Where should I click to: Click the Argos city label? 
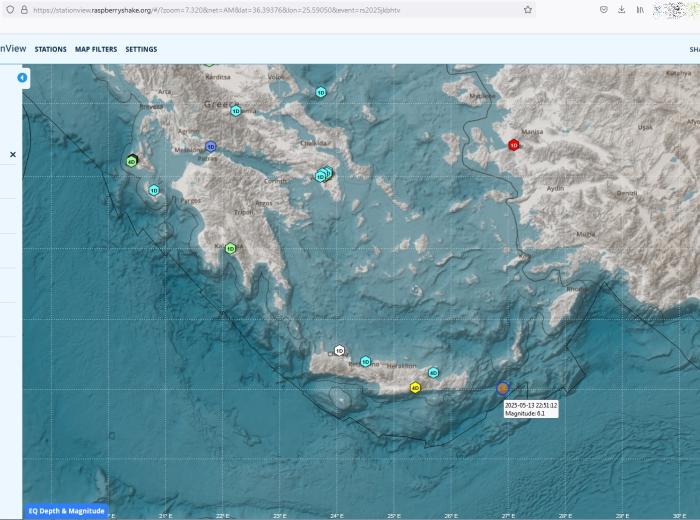[x=263, y=203]
